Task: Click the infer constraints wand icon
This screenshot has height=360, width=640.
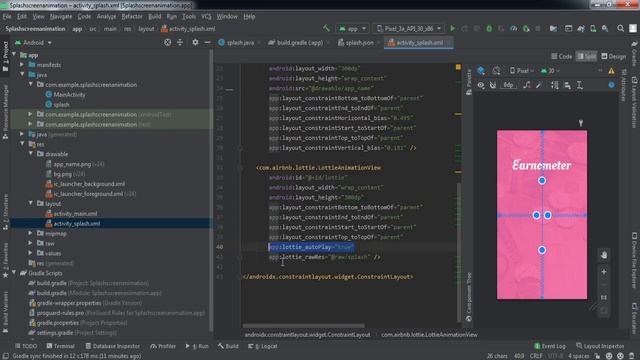Action: 539,85
